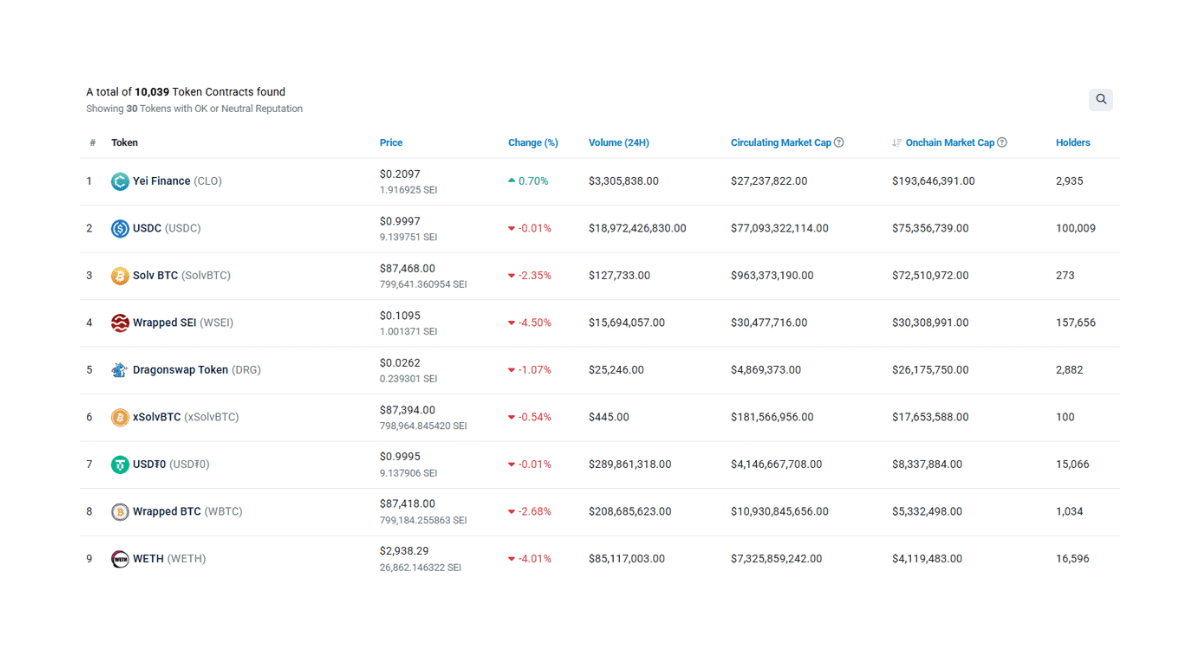Click the 26,862.146322 SEI price value
The height and width of the screenshot is (658, 1200).
click(x=420, y=567)
